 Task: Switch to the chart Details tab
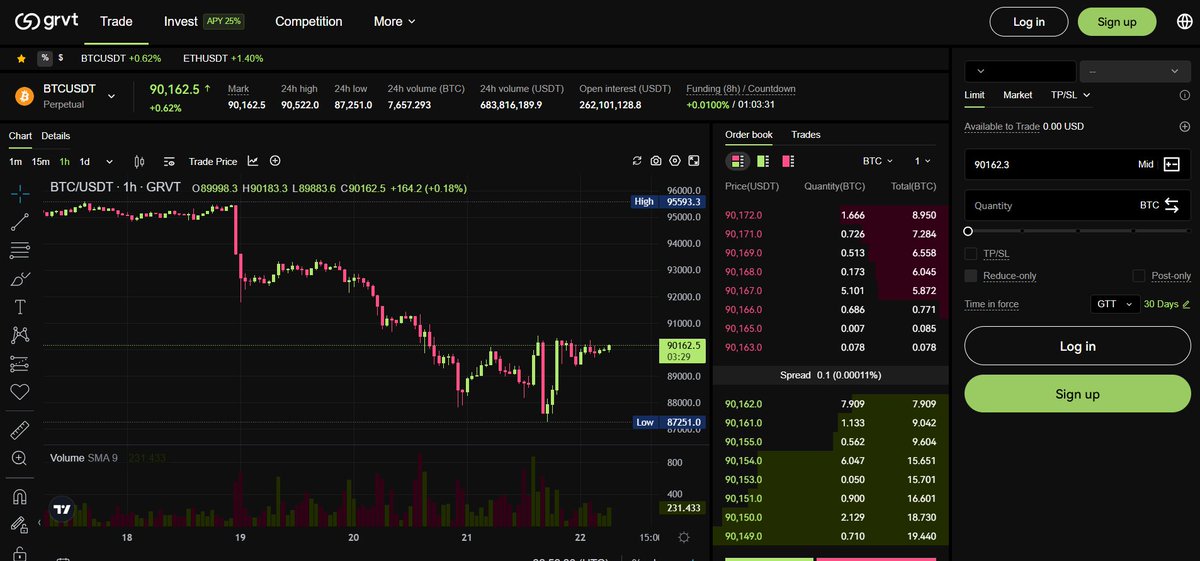click(56, 136)
